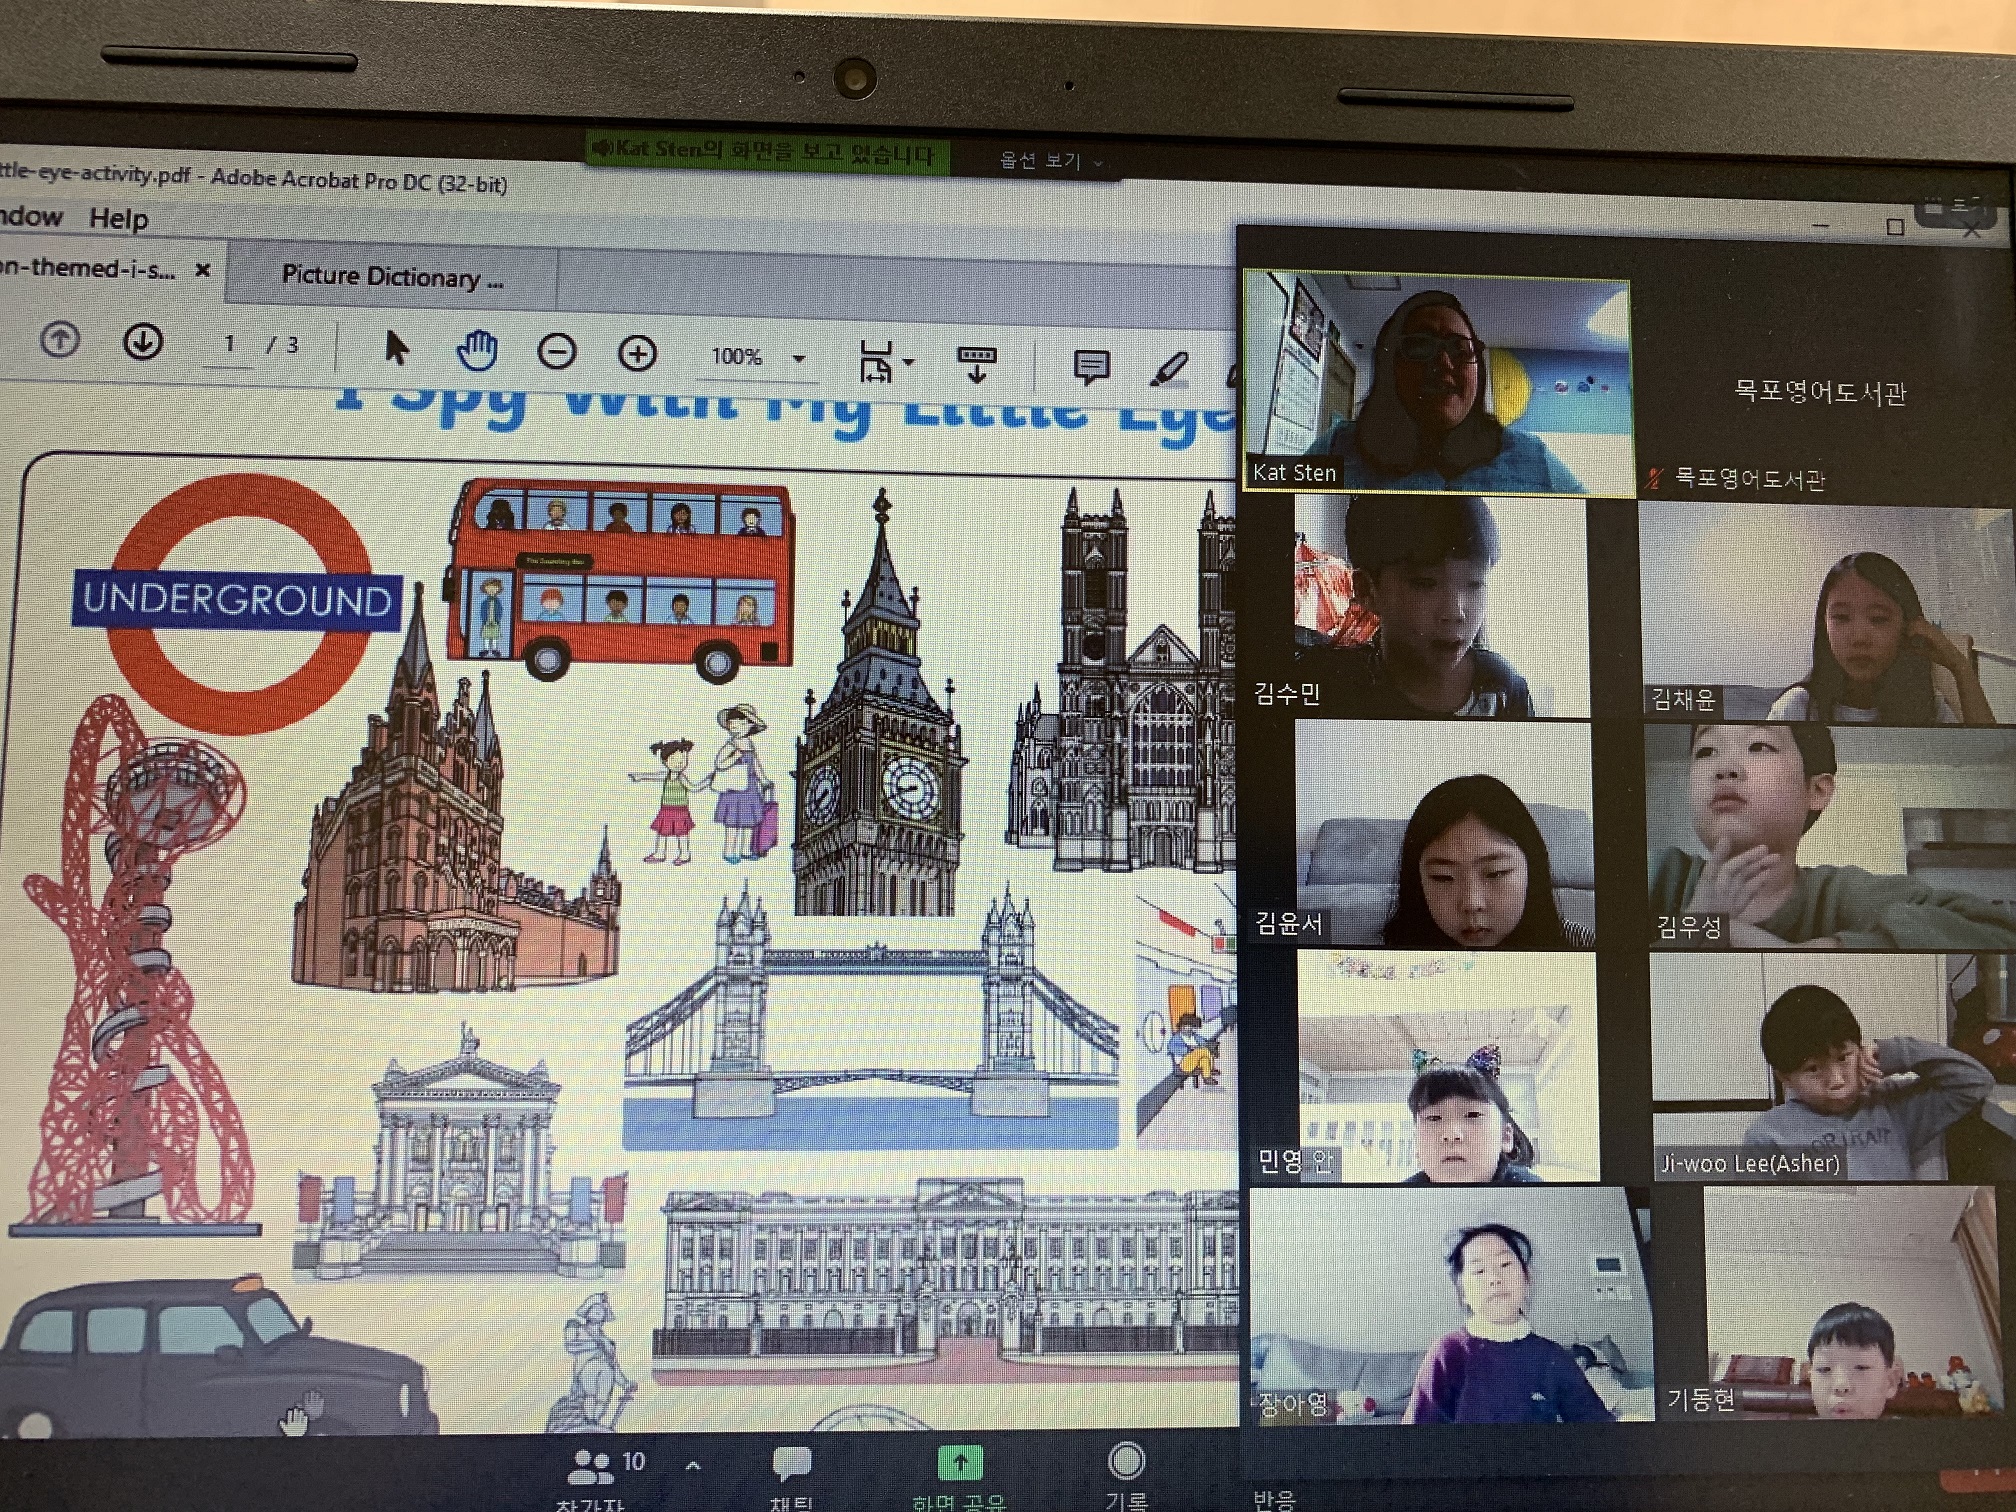Zoom out using minus circle icon
Image resolution: width=2016 pixels, height=1512 pixels.
pyautogui.click(x=556, y=352)
